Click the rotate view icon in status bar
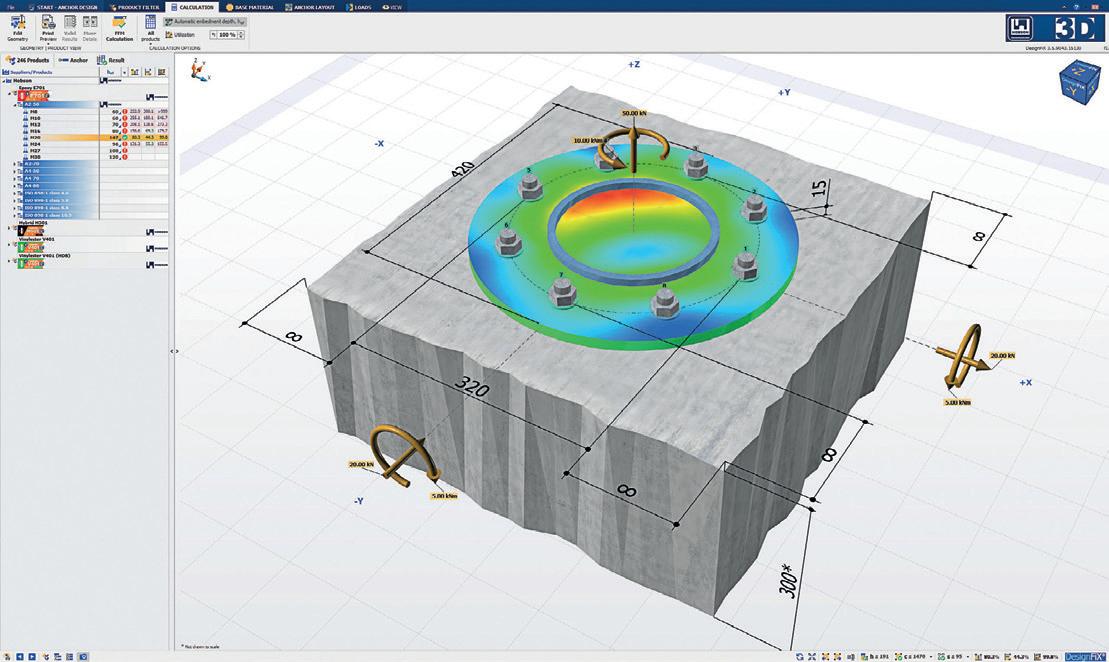Screen dimensions: 1109x662 (x=800, y=657)
